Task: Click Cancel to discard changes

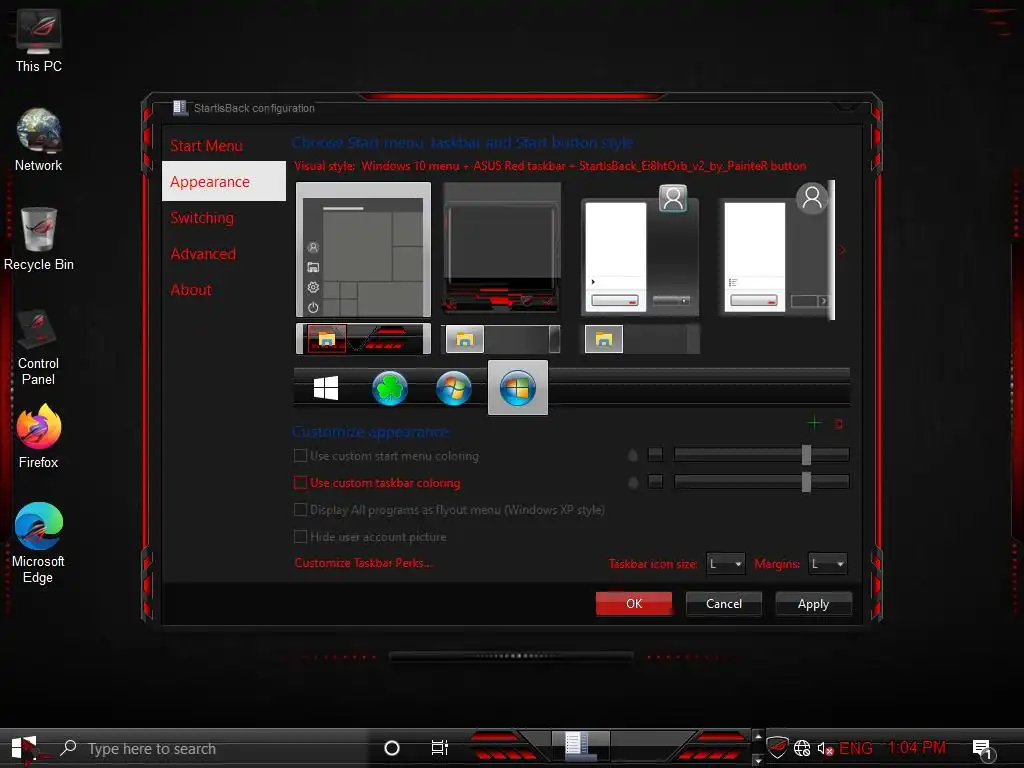Action: coord(724,603)
